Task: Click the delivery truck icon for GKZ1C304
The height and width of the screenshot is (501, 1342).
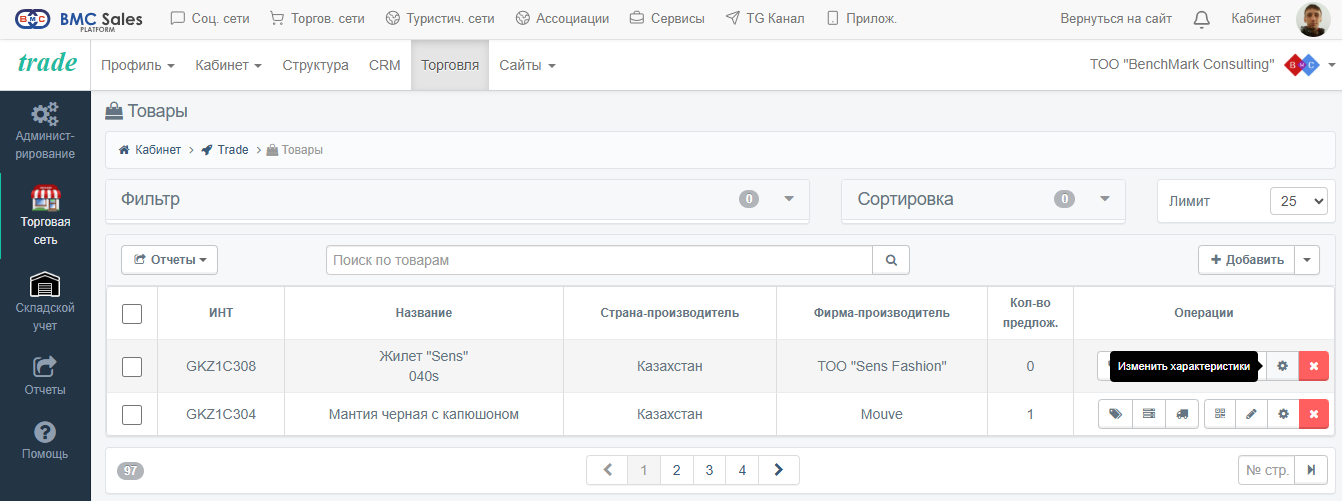Action: (x=1182, y=414)
